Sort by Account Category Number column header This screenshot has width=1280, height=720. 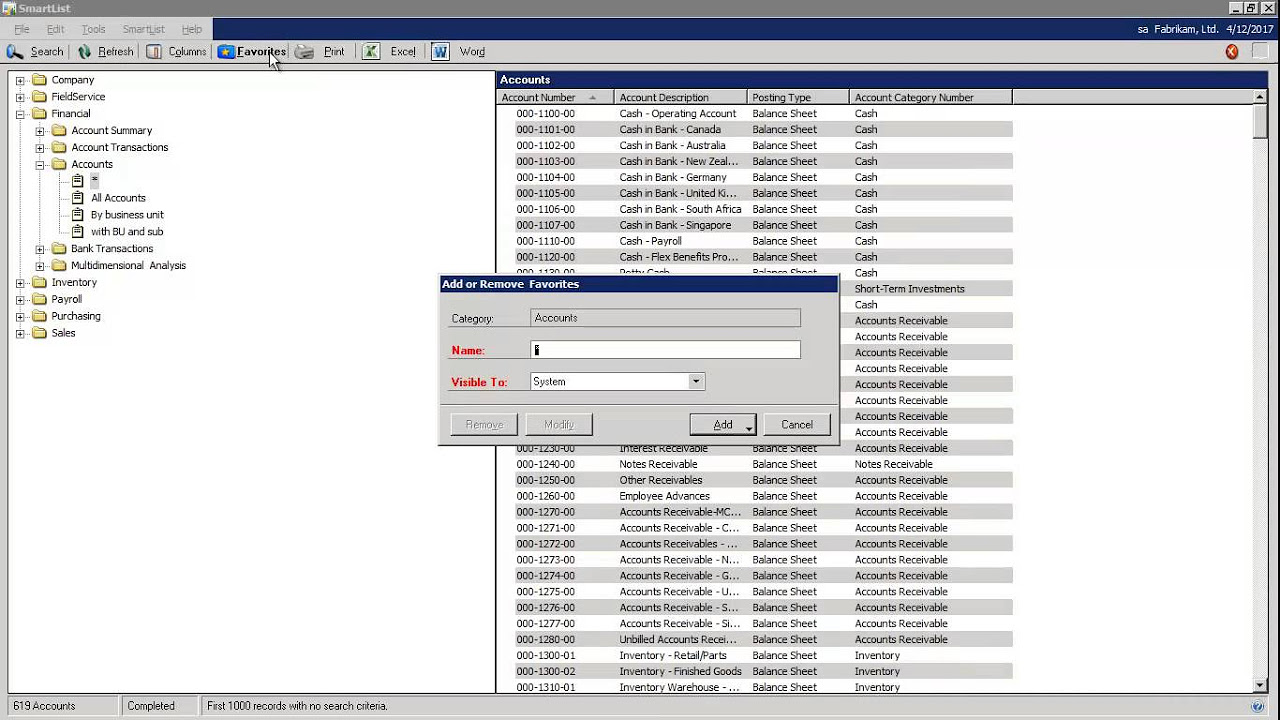point(930,98)
